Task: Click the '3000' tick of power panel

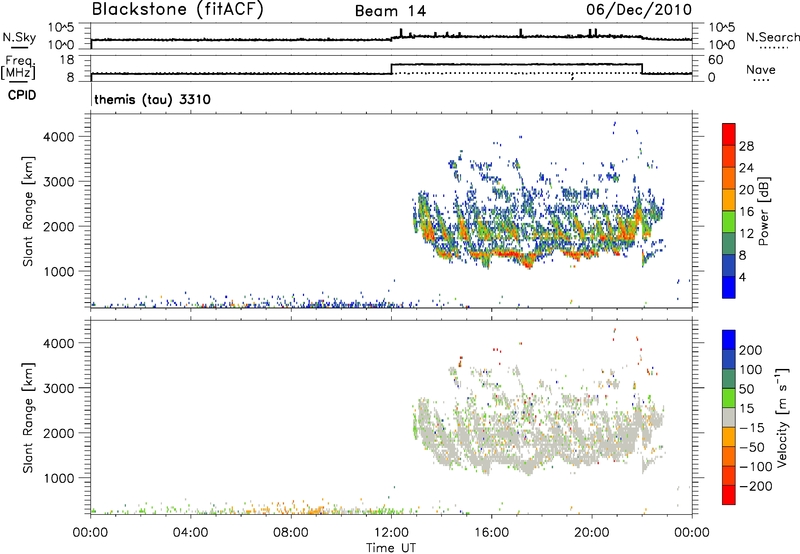Action: [58, 182]
